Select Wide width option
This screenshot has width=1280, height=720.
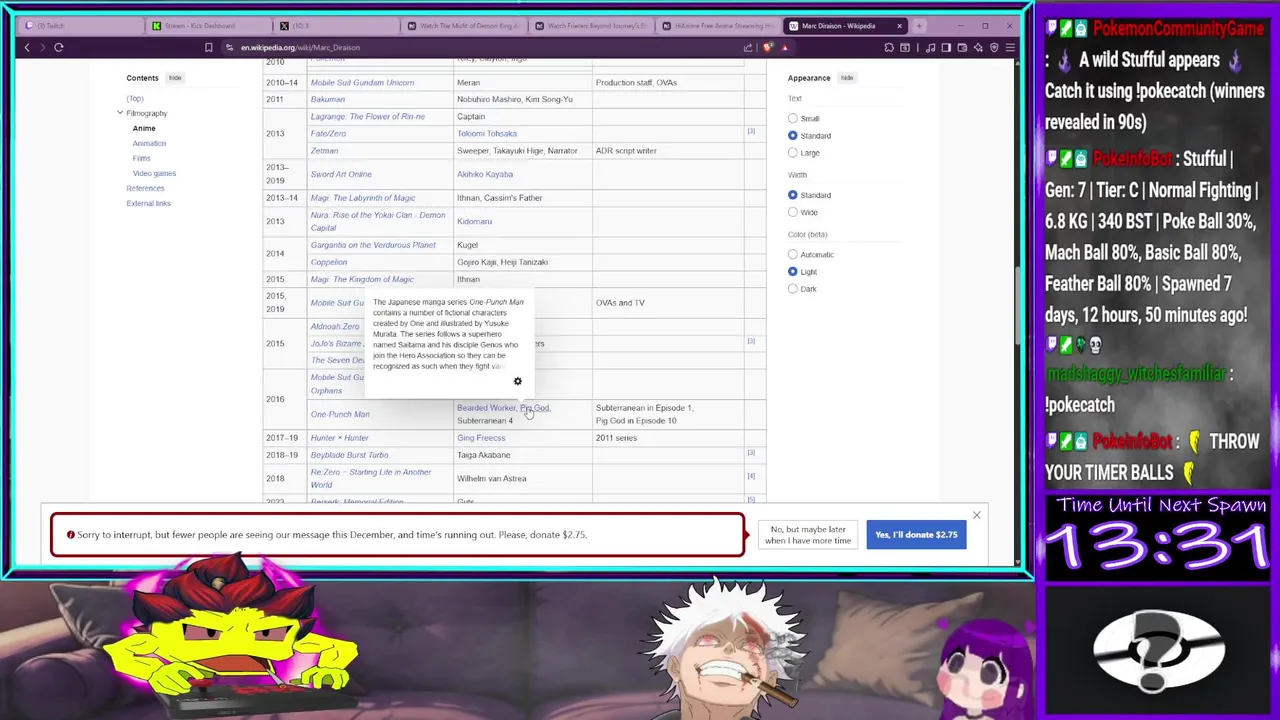tap(793, 212)
